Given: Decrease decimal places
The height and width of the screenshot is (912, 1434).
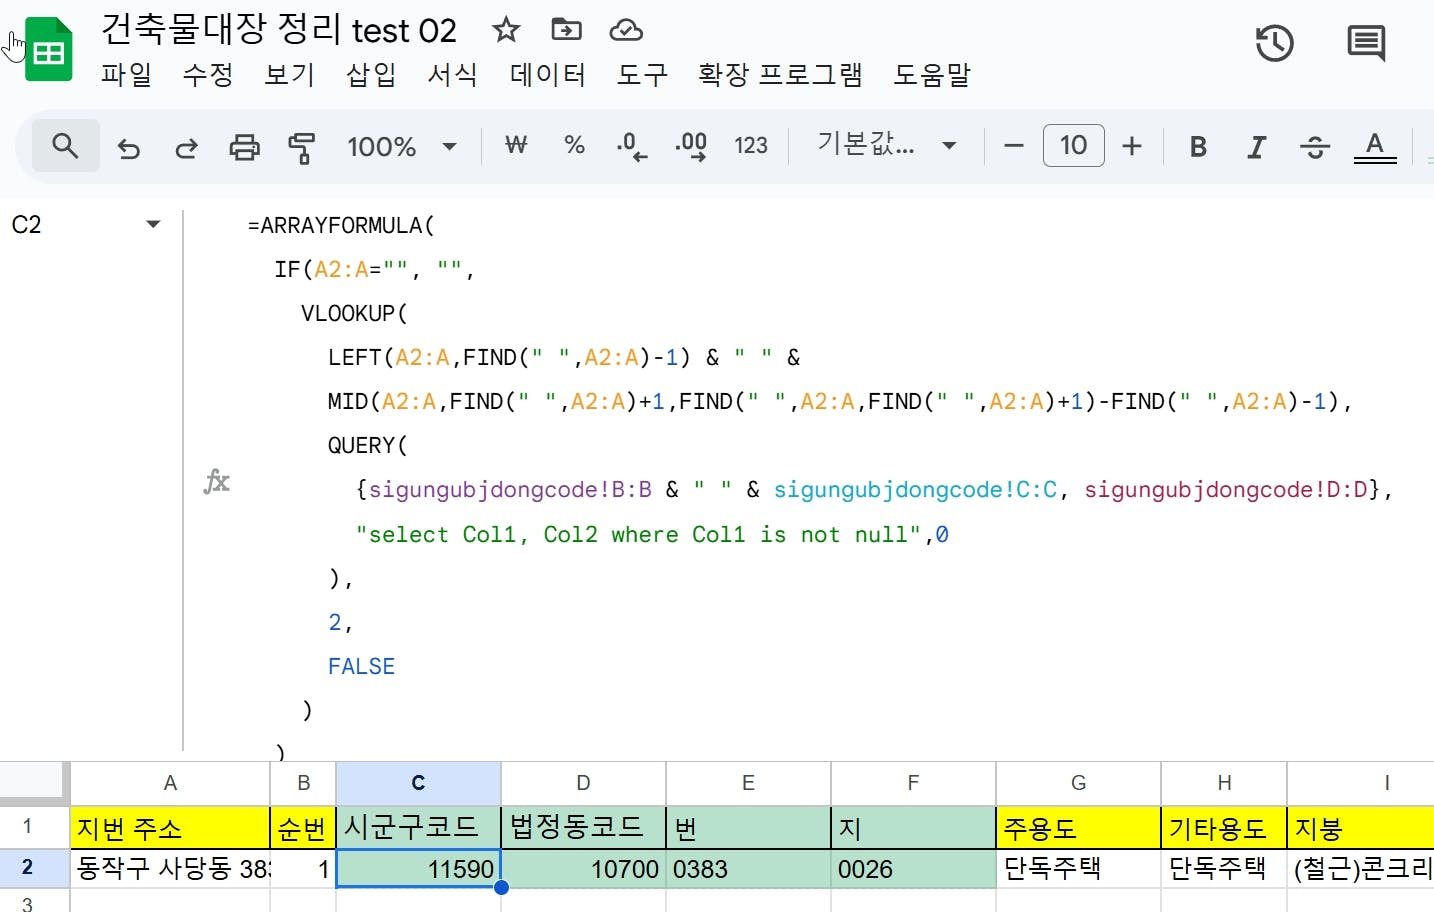Looking at the screenshot, I should pyautogui.click(x=631, y=146).
